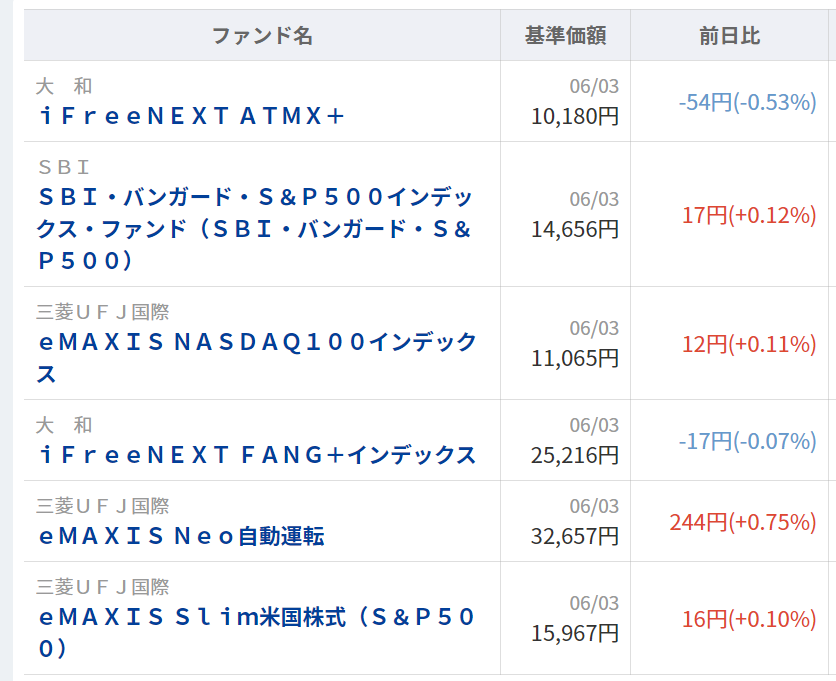The height and width of the screenshot is (681, 836).
Task: Click the -17円(-0.07%) change value
Action: point(747,441)
